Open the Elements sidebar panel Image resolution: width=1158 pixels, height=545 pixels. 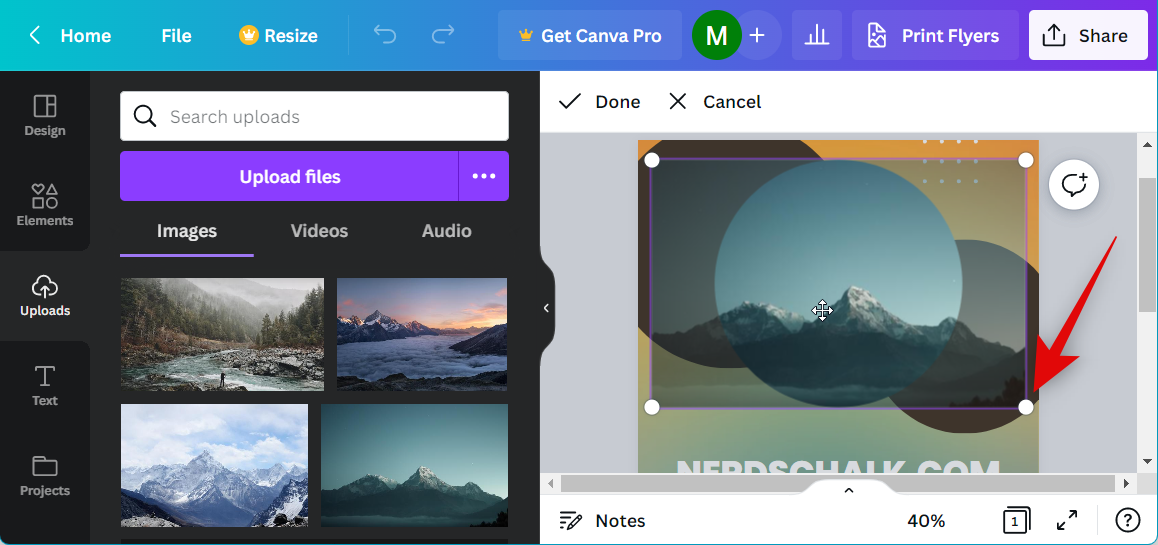pyautogui.click(x=45, y=205)
